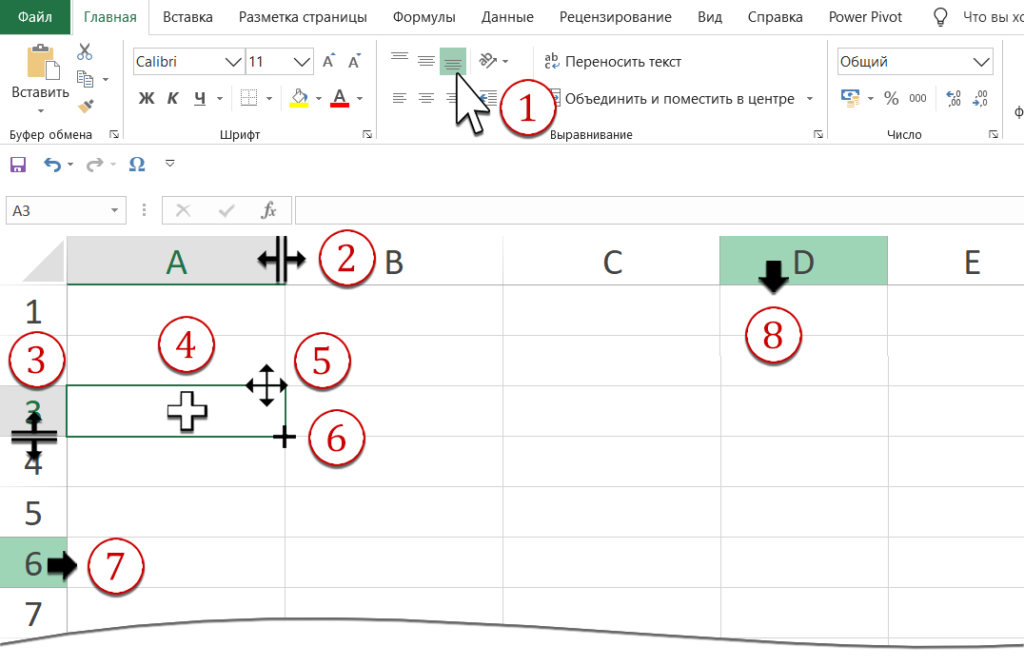The image size is (1024, 666).
Task: Click the lightbulb Tell Me icon
Action: click(940, 17)
